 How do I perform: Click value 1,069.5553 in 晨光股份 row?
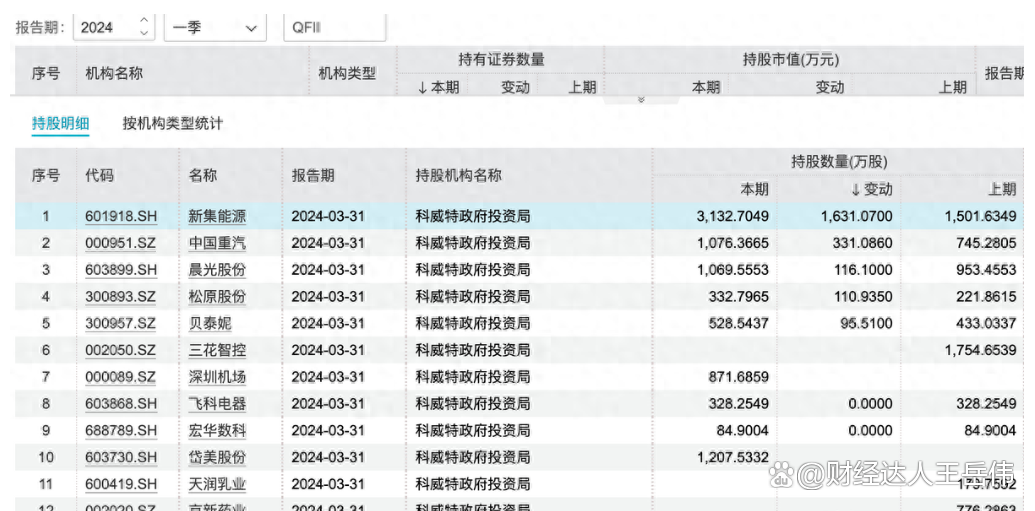pyautogui.click(x=732, y=270)
